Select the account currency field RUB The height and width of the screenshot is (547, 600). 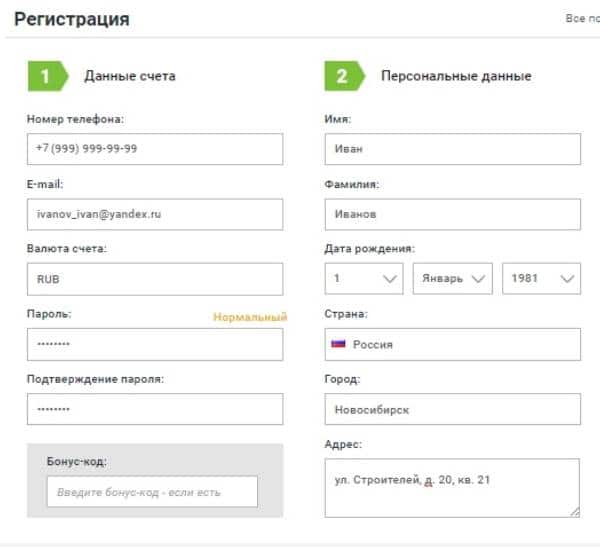155,279
